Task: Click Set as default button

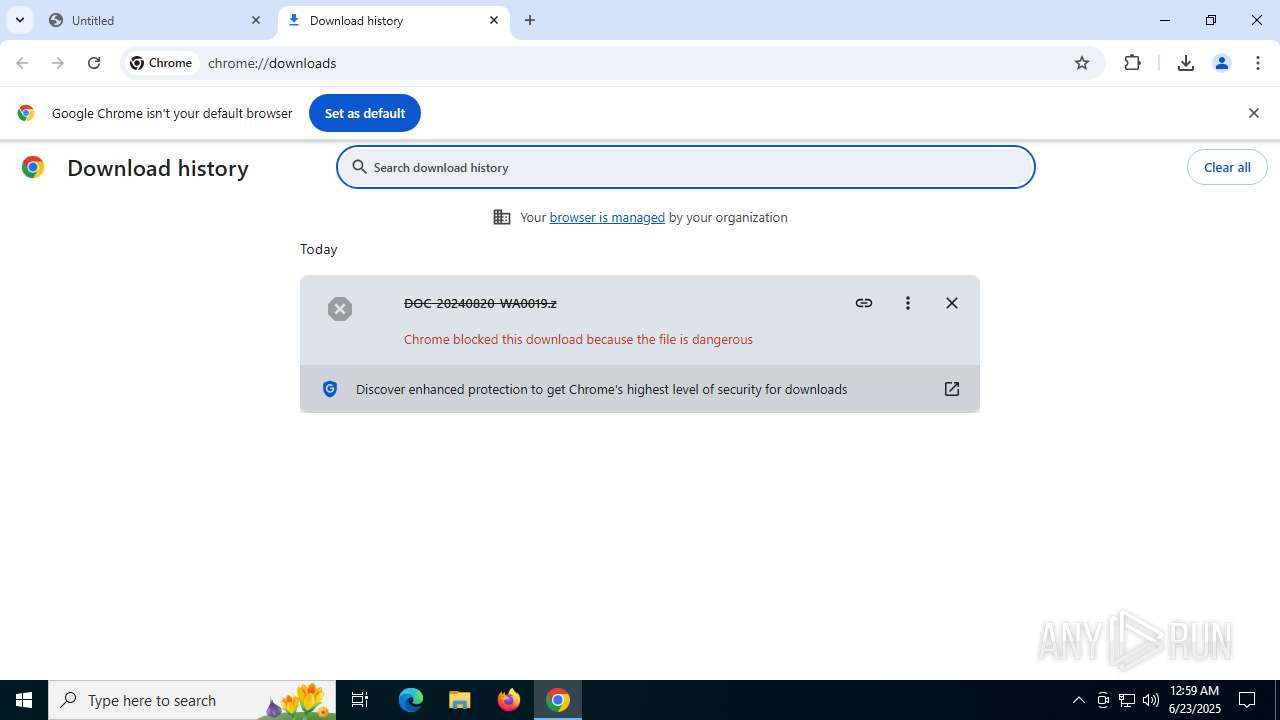Action: click(x=365, y=113)
